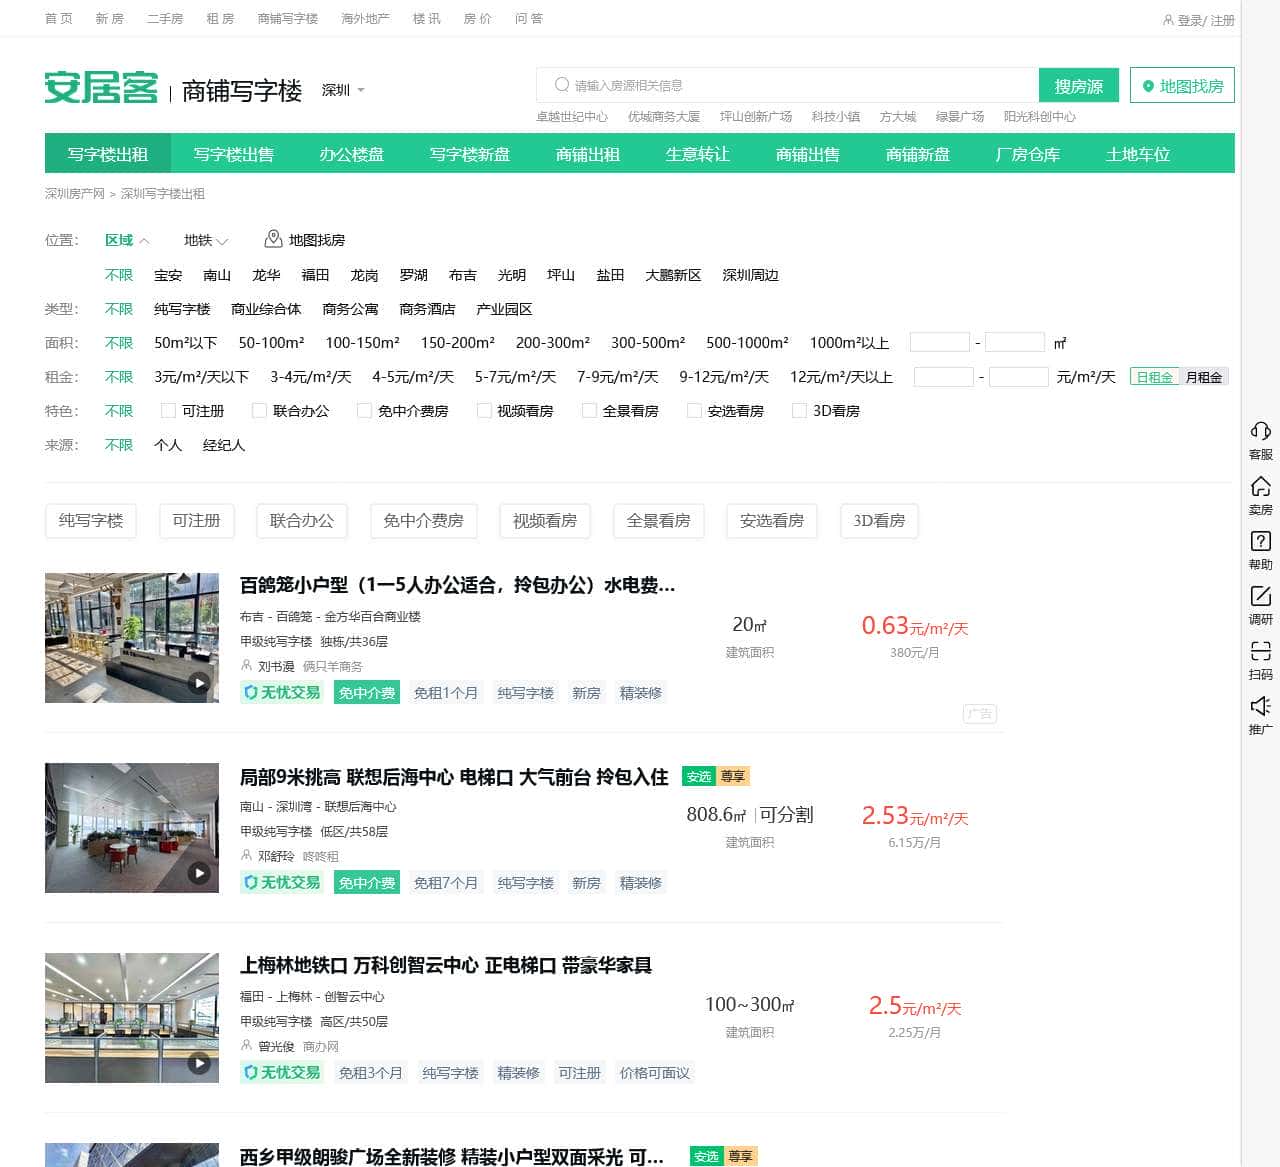Screen dimensions: 1280x1167
Task: Play the video on the 百鸽笼小户型 listing thumbnail
Action: tap(200, 683)
